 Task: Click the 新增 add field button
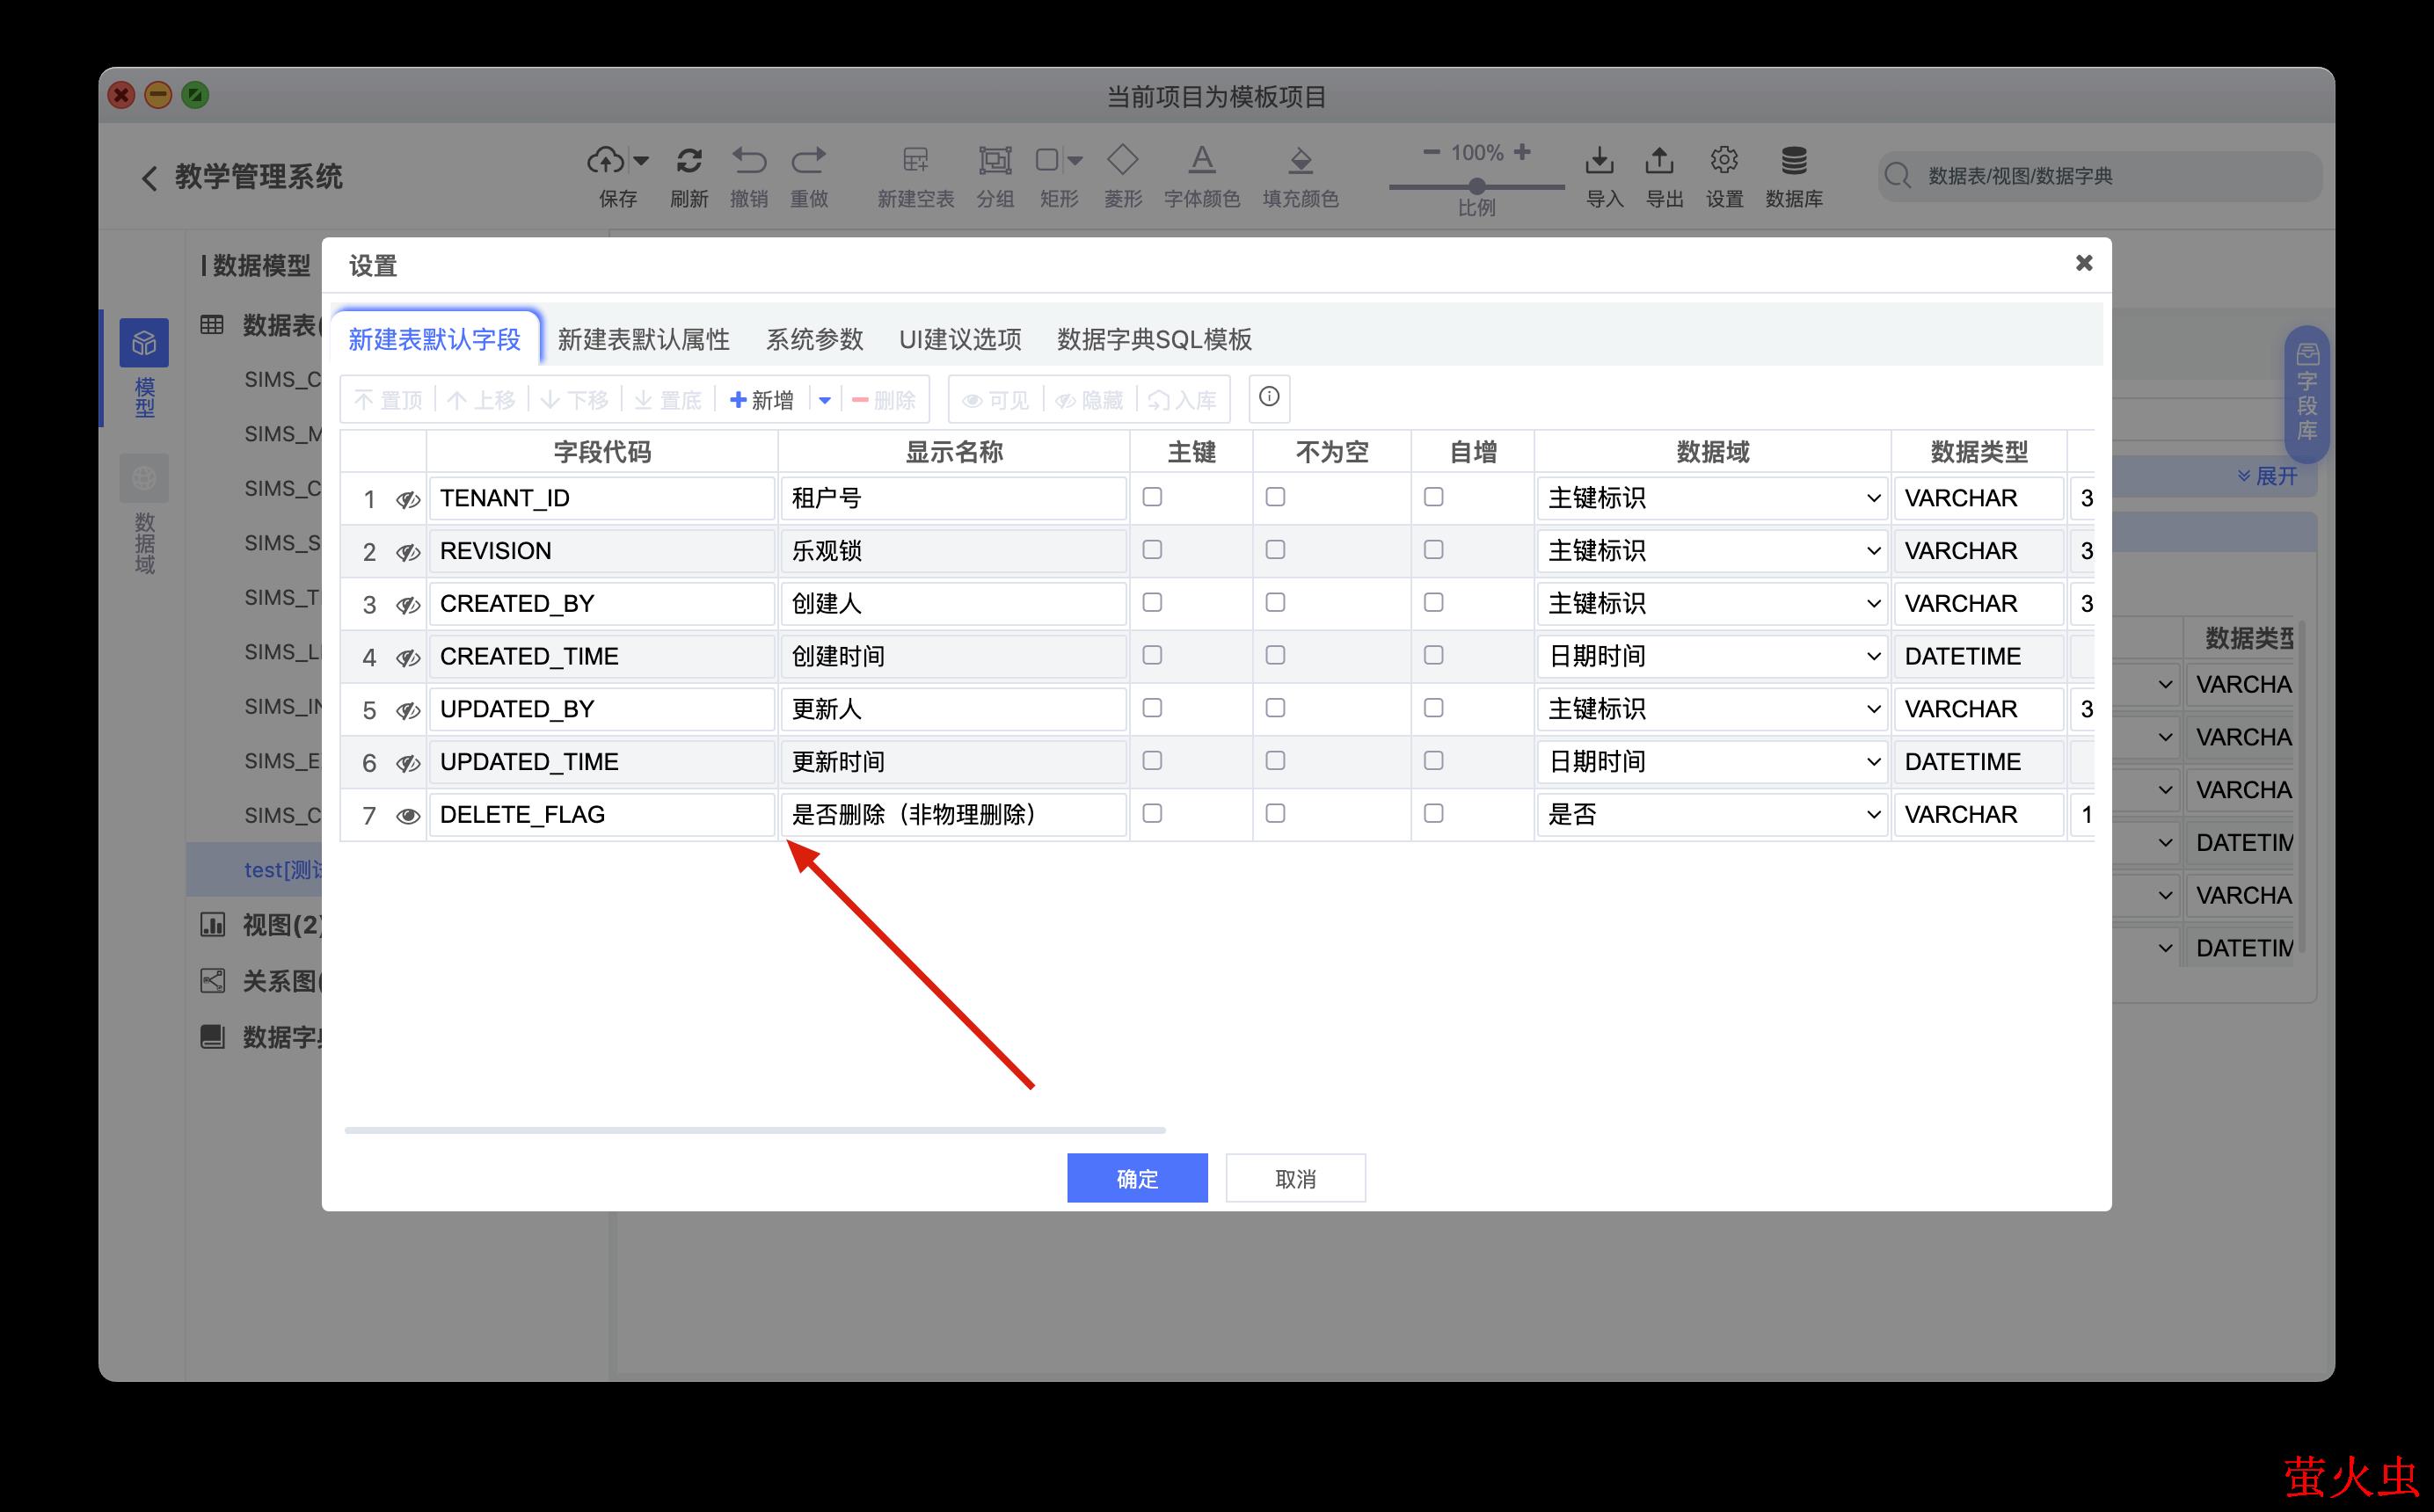tap(762, 400)
